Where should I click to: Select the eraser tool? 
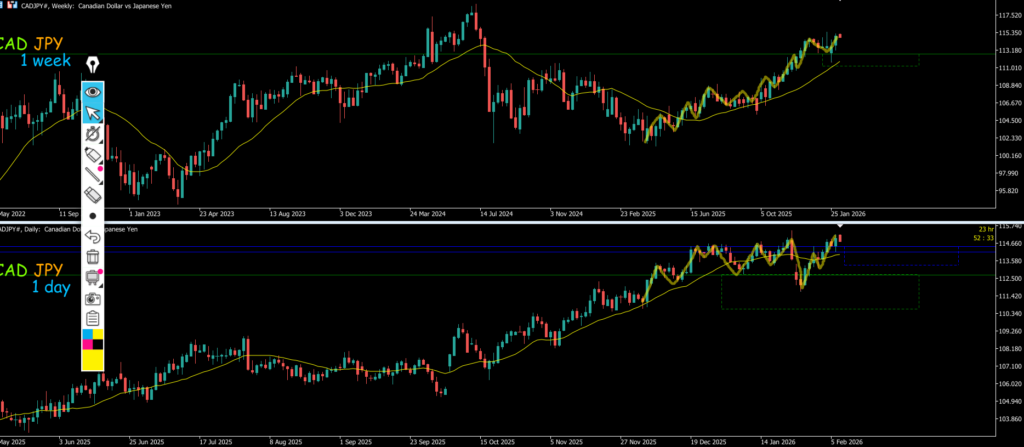(x=93, y=196)
